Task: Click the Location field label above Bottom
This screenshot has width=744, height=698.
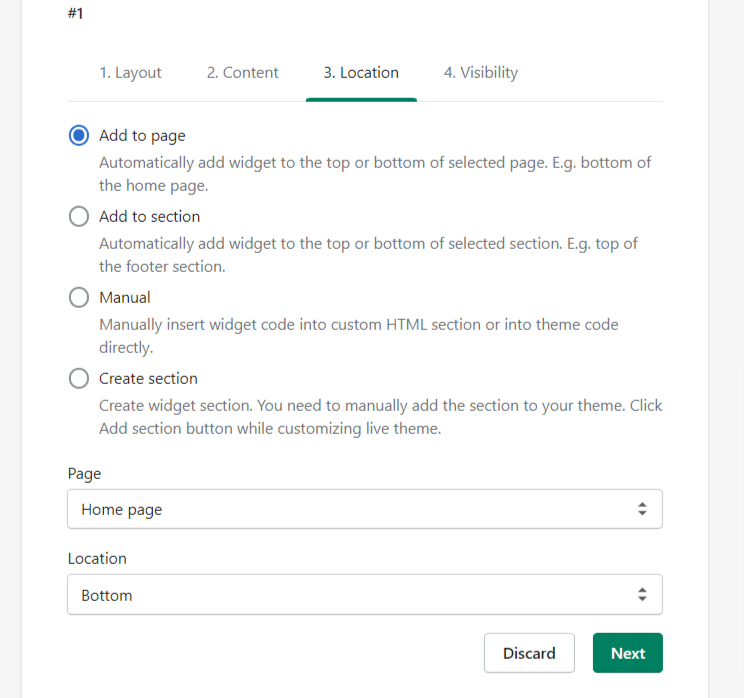Action: click(97, 558)
